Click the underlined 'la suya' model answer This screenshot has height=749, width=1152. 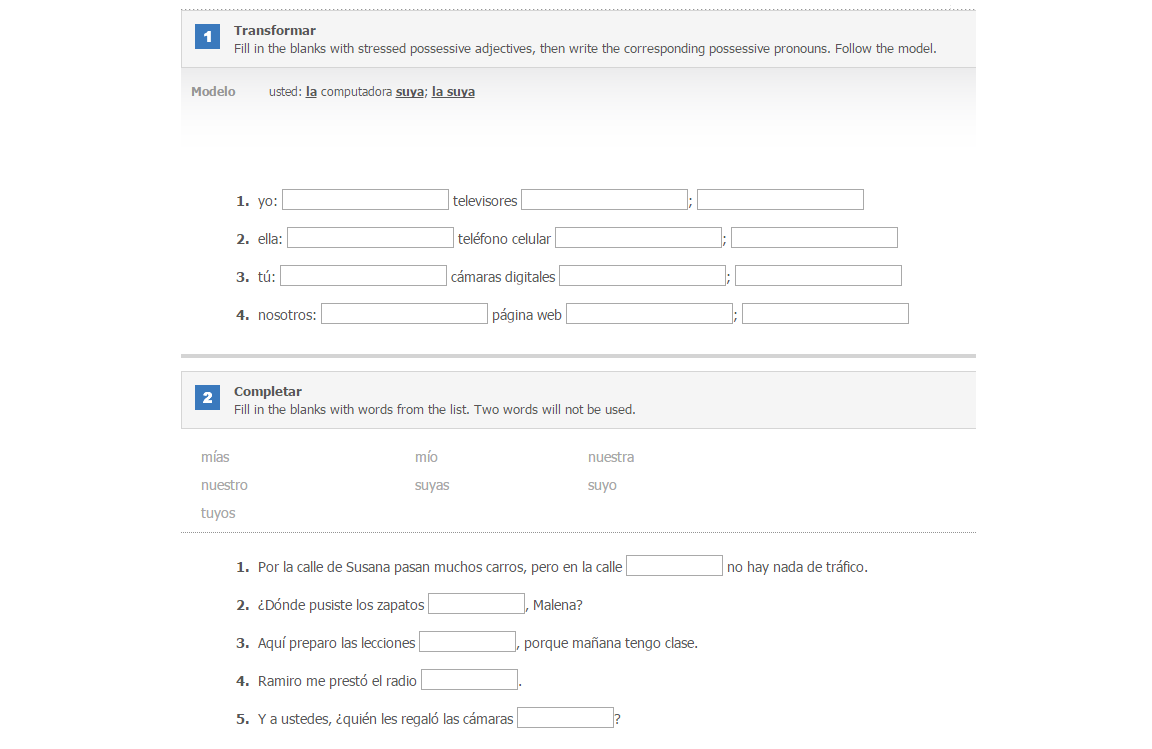click(453, 92)
